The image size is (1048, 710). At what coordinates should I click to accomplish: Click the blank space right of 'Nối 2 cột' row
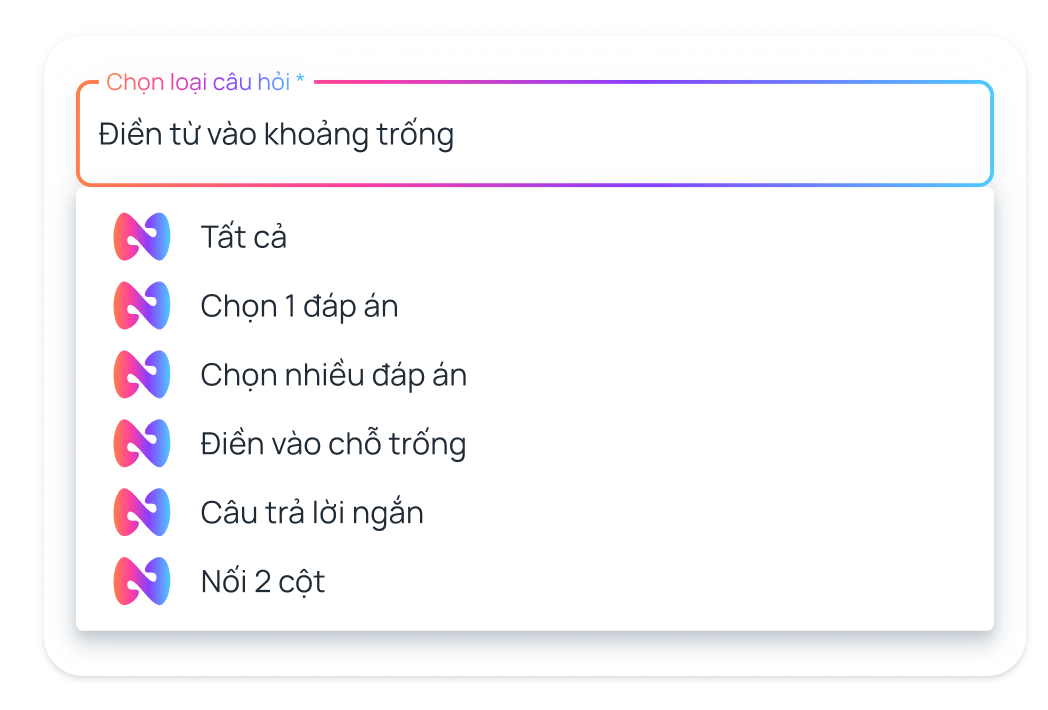pyautogui.click(x=700, y=581)
